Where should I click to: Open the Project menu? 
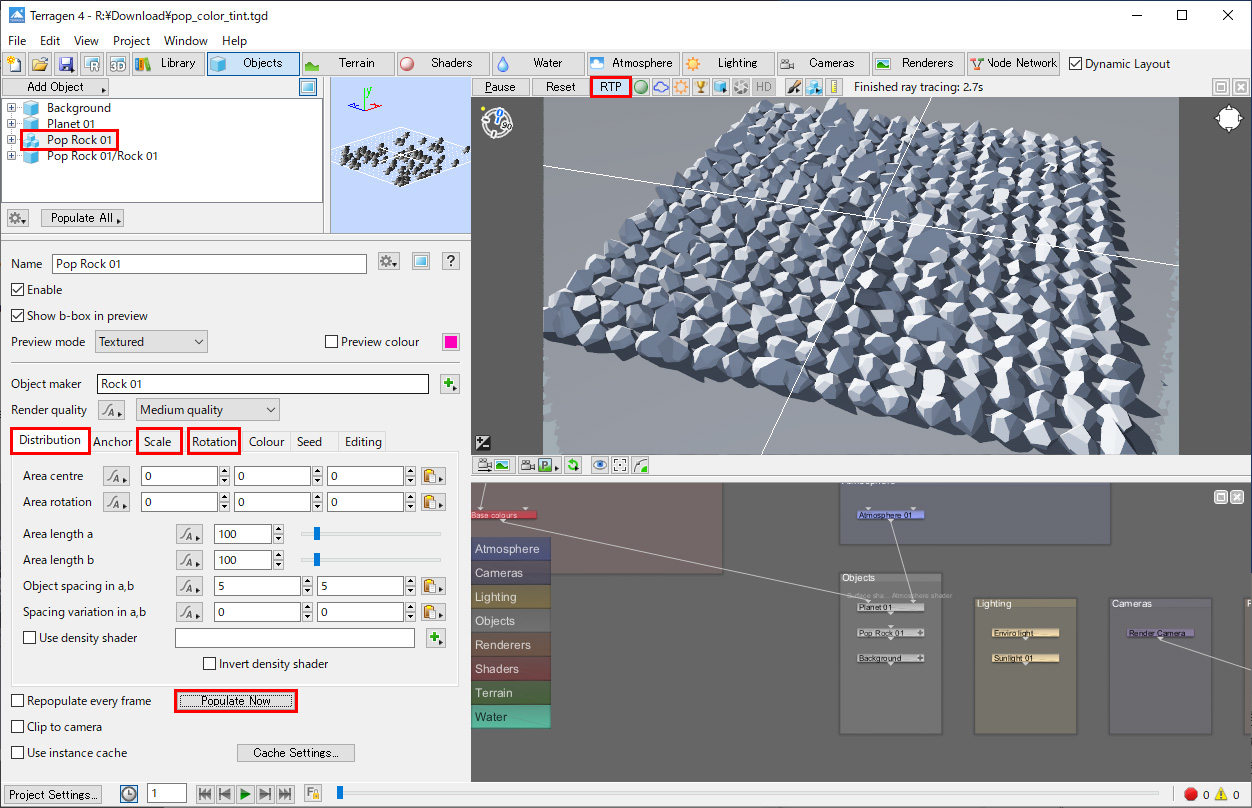click(x=131, y=41)
